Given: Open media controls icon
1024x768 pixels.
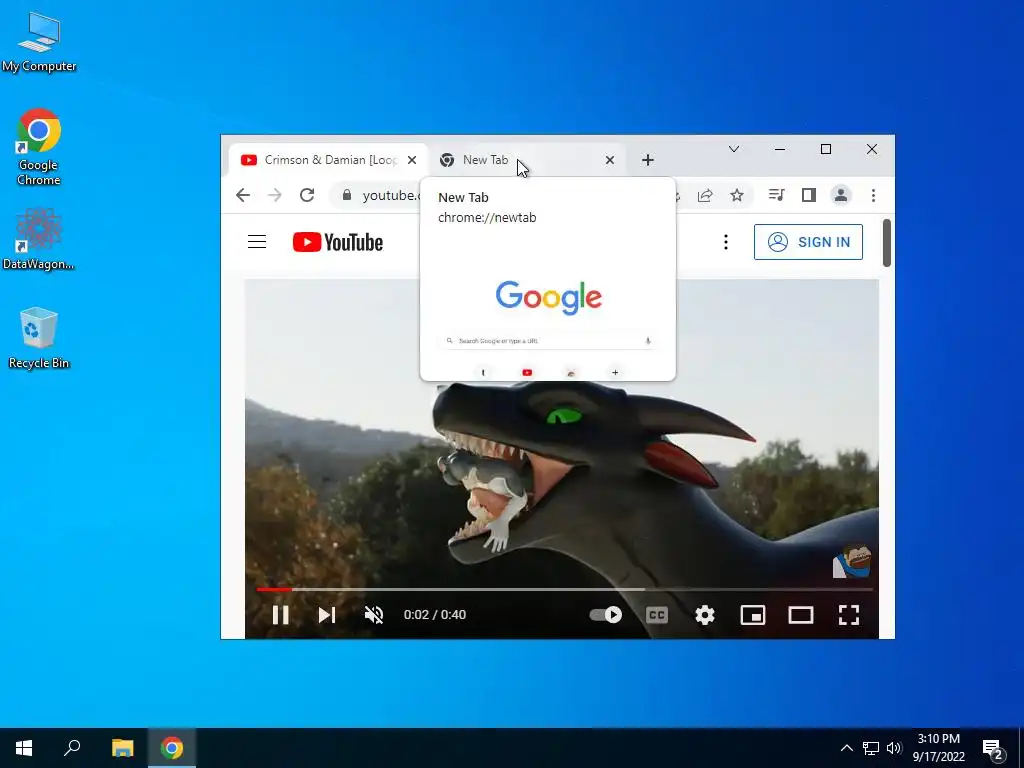Looking at the screenshot, I should tap(776, 195).
